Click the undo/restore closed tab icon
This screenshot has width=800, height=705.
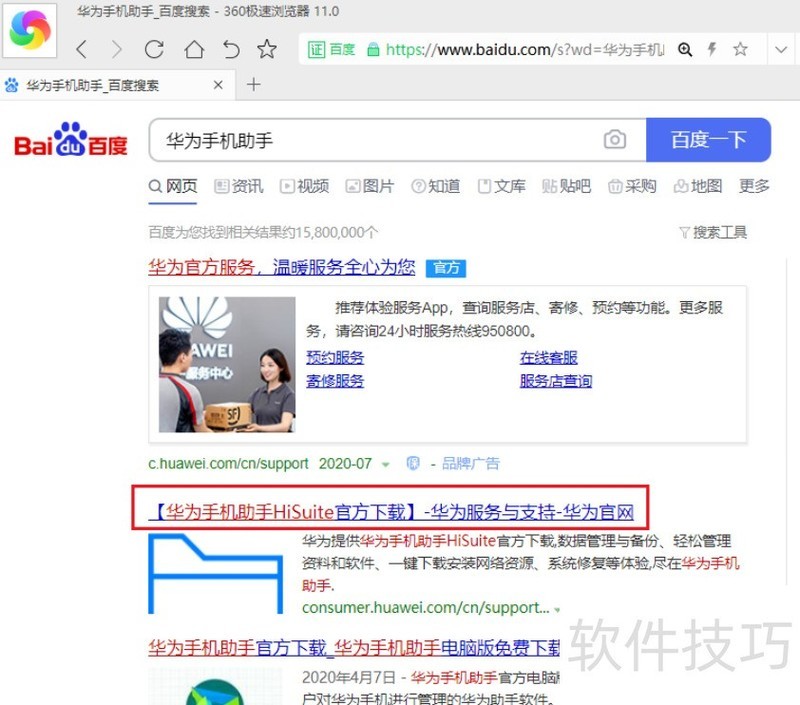231,49
